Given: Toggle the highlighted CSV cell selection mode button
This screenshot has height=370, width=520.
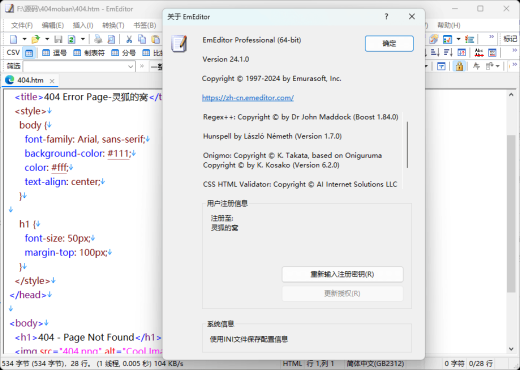Looking at the screenshot, I should [x=29, y=53].
